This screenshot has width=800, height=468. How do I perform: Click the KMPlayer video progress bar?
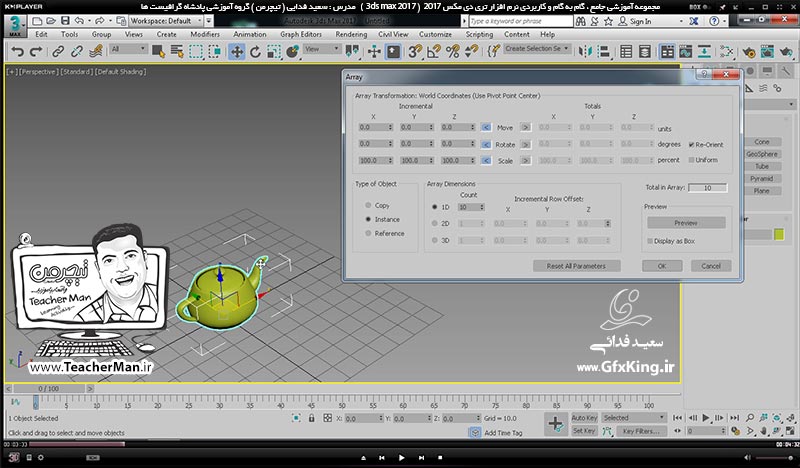(400, 445)
